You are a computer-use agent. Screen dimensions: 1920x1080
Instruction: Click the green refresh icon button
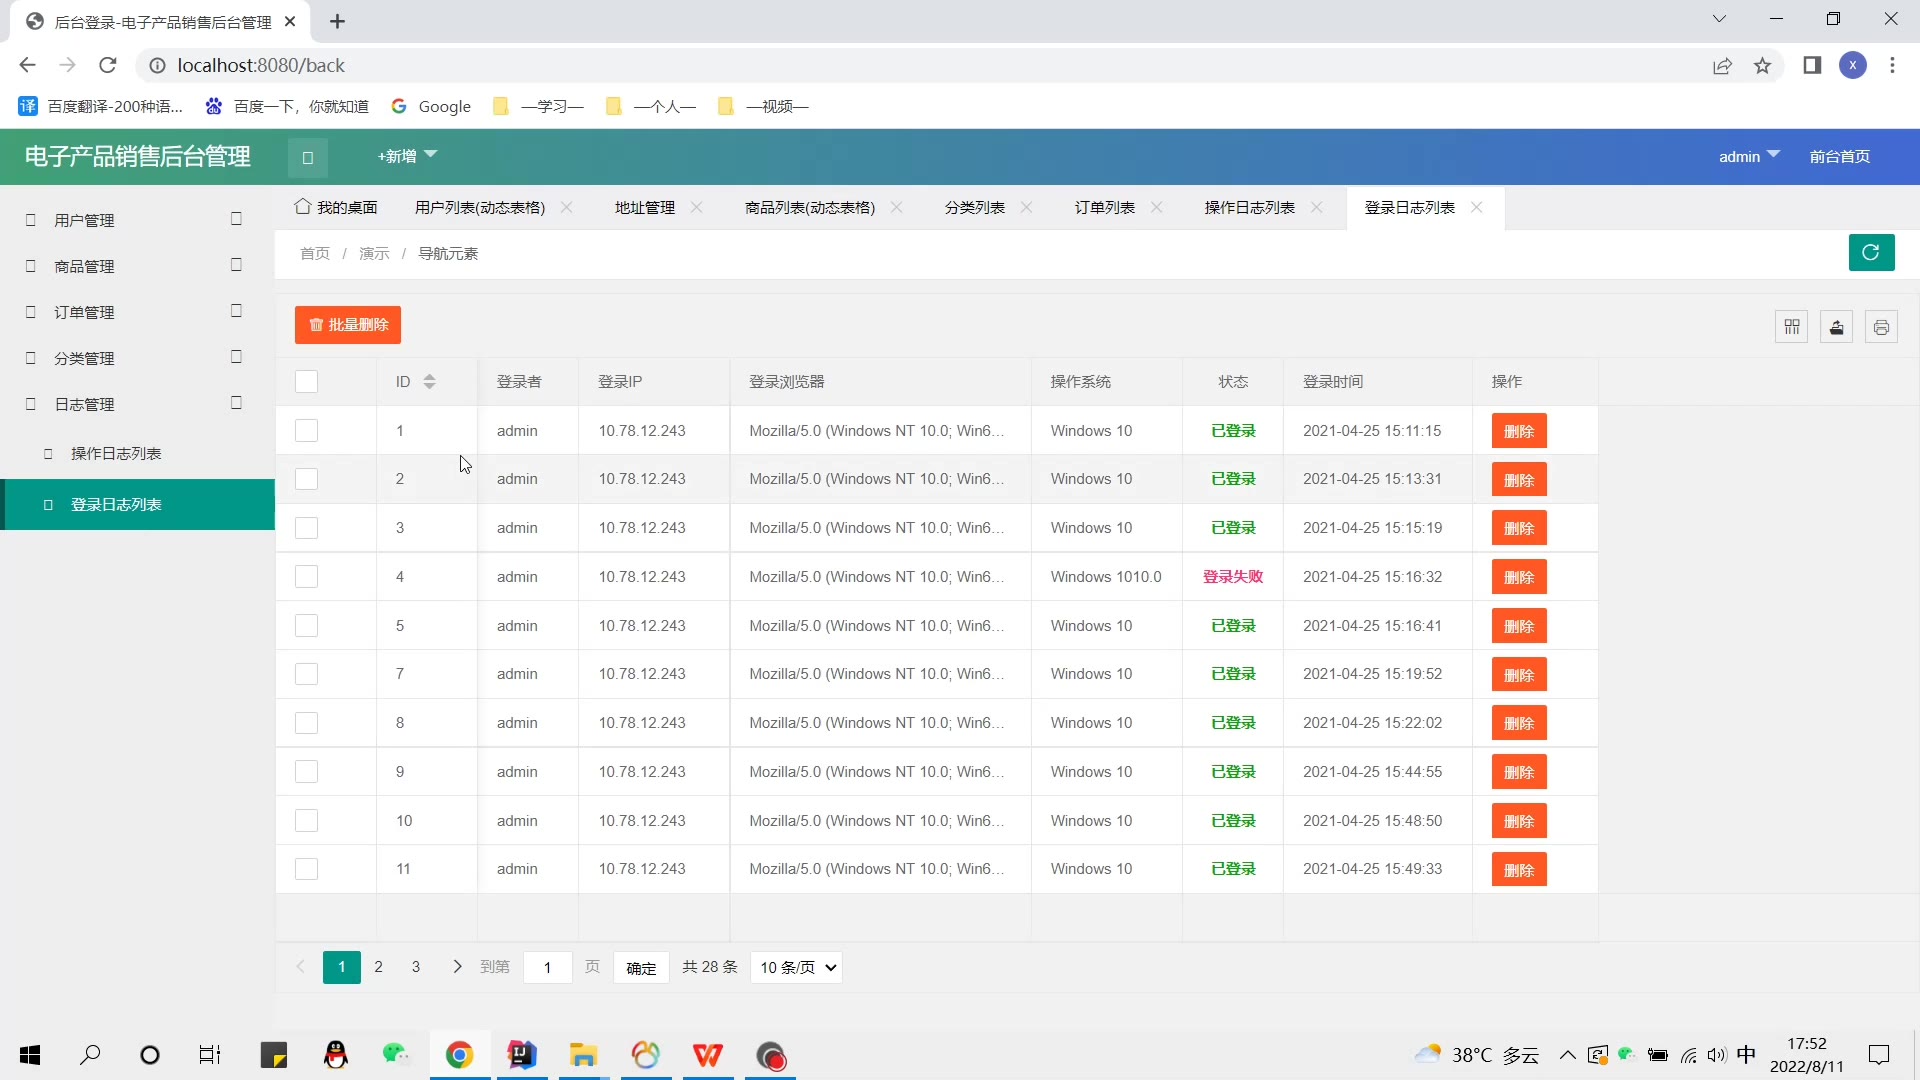[x=1871, y=253]
